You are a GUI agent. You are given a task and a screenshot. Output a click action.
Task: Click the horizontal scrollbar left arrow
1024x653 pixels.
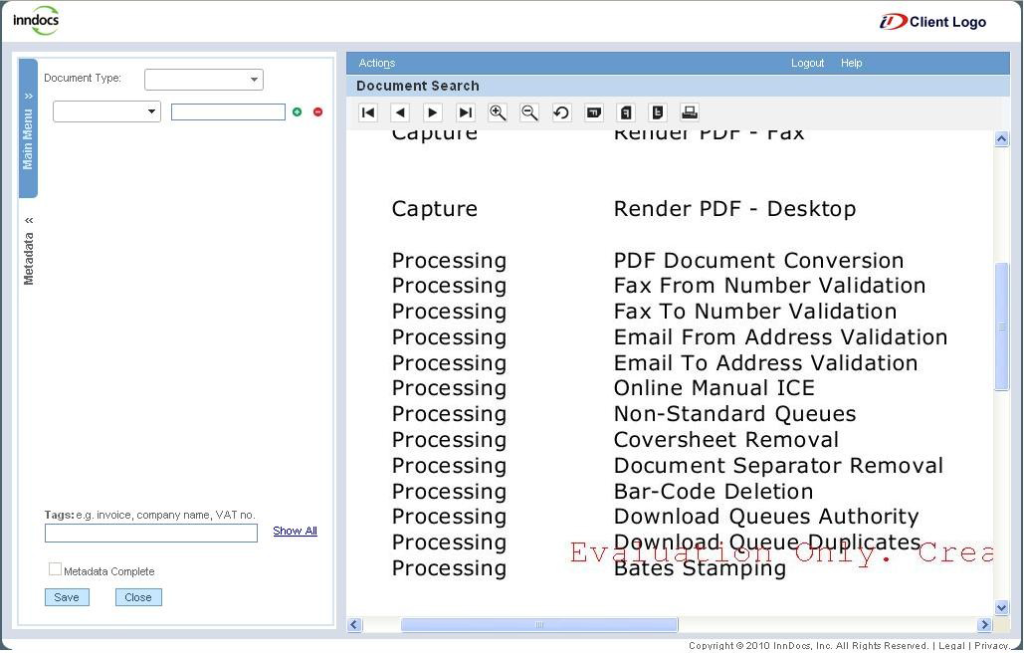pos(355,625)
